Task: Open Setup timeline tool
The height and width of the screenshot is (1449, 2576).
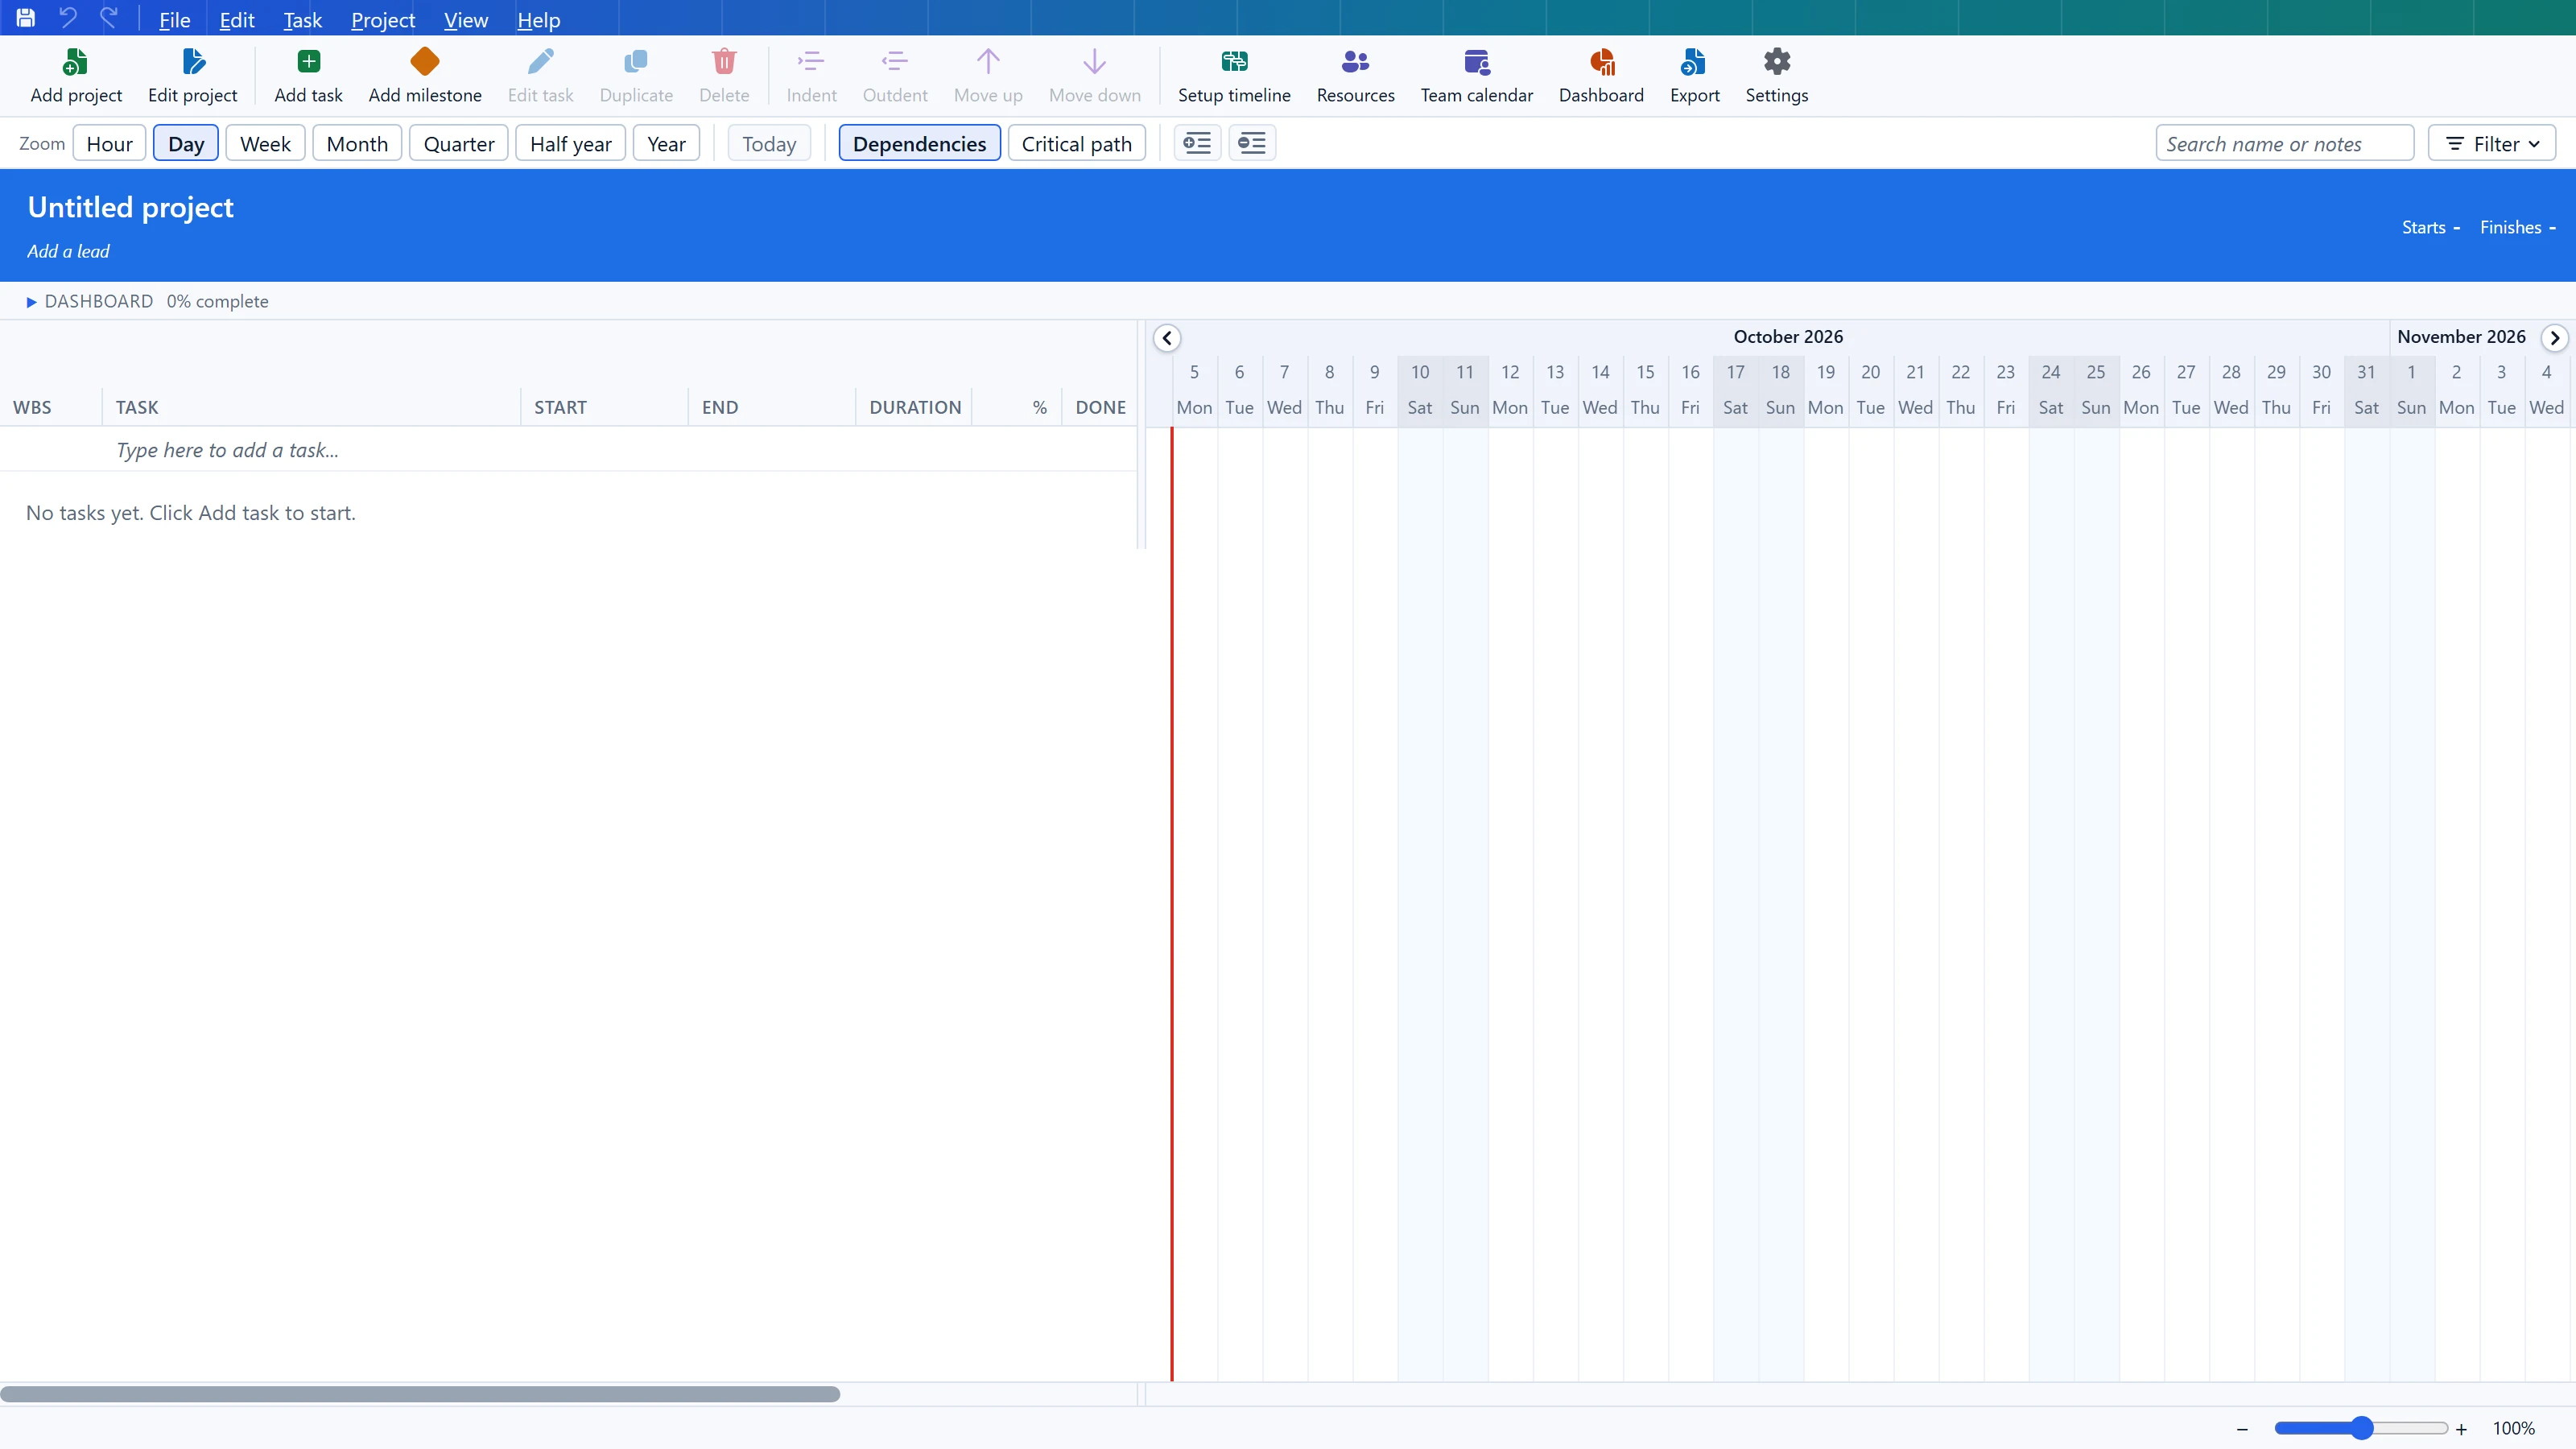Action: 1234,76
